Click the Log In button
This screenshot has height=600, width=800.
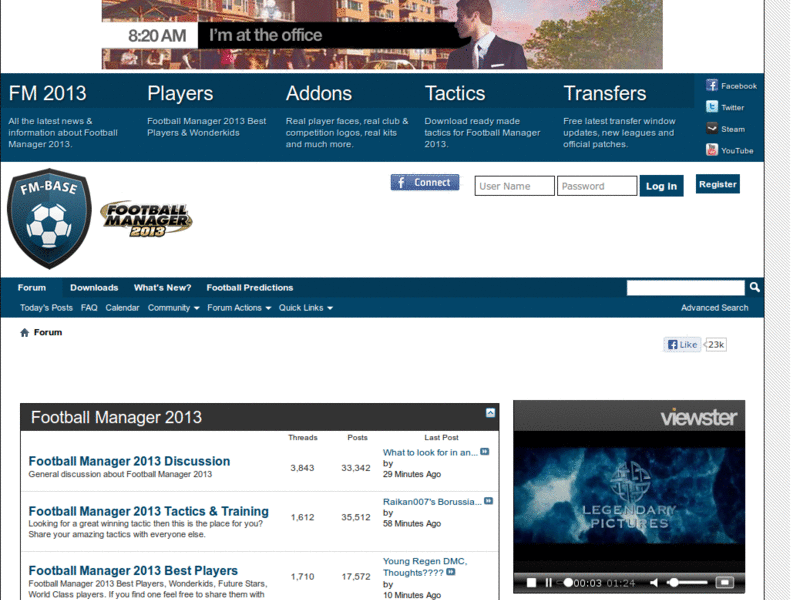tap(661, 186)
